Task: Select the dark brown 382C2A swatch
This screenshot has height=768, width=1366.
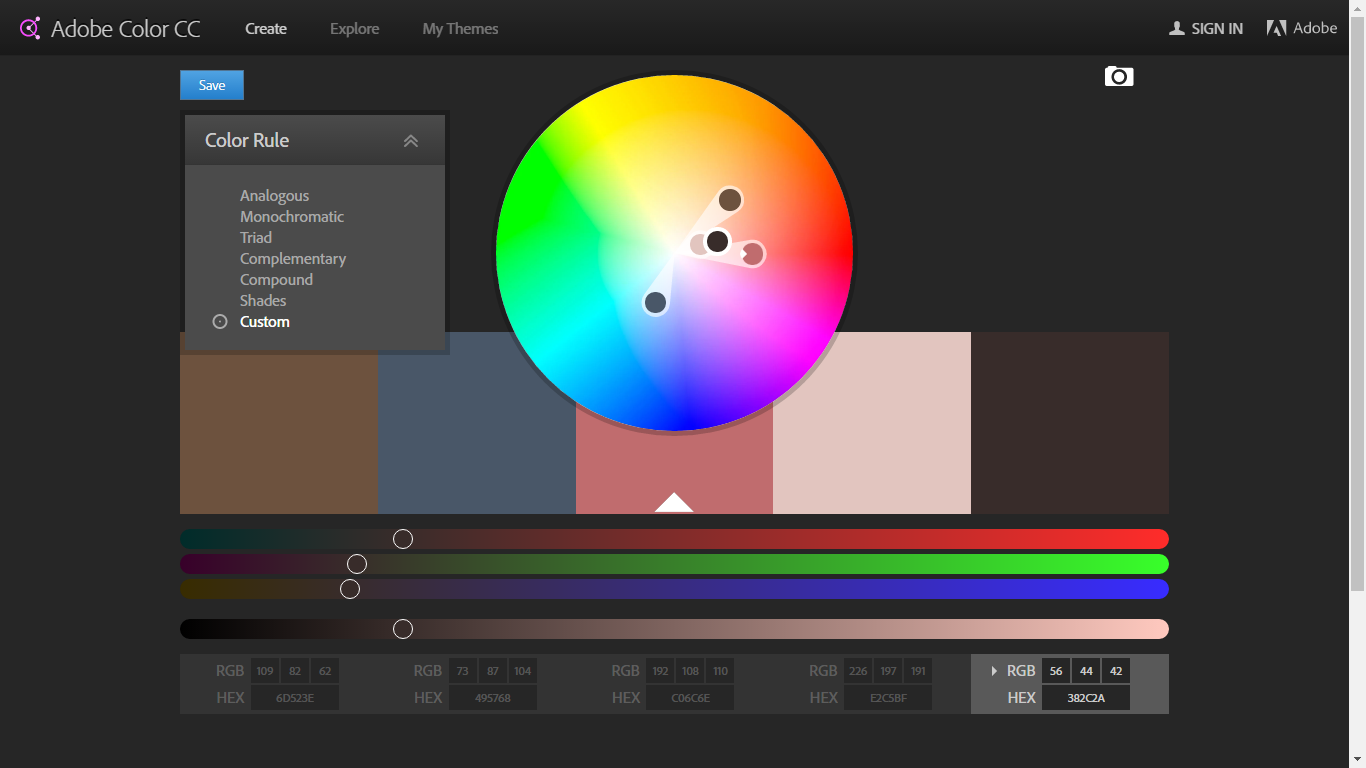Action: tap(1070, 423)
